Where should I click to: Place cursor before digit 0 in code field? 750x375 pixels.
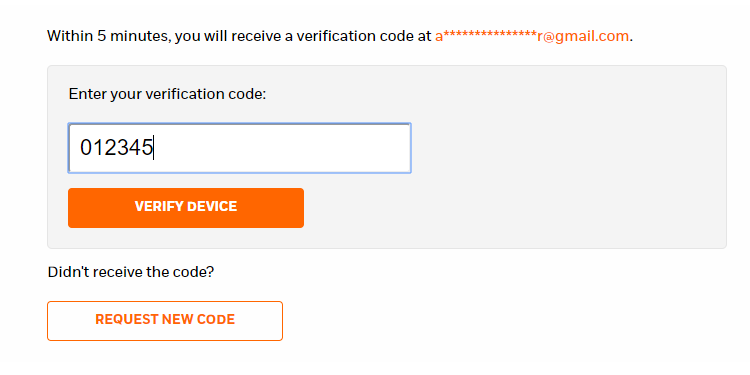(x=80, y=148)
